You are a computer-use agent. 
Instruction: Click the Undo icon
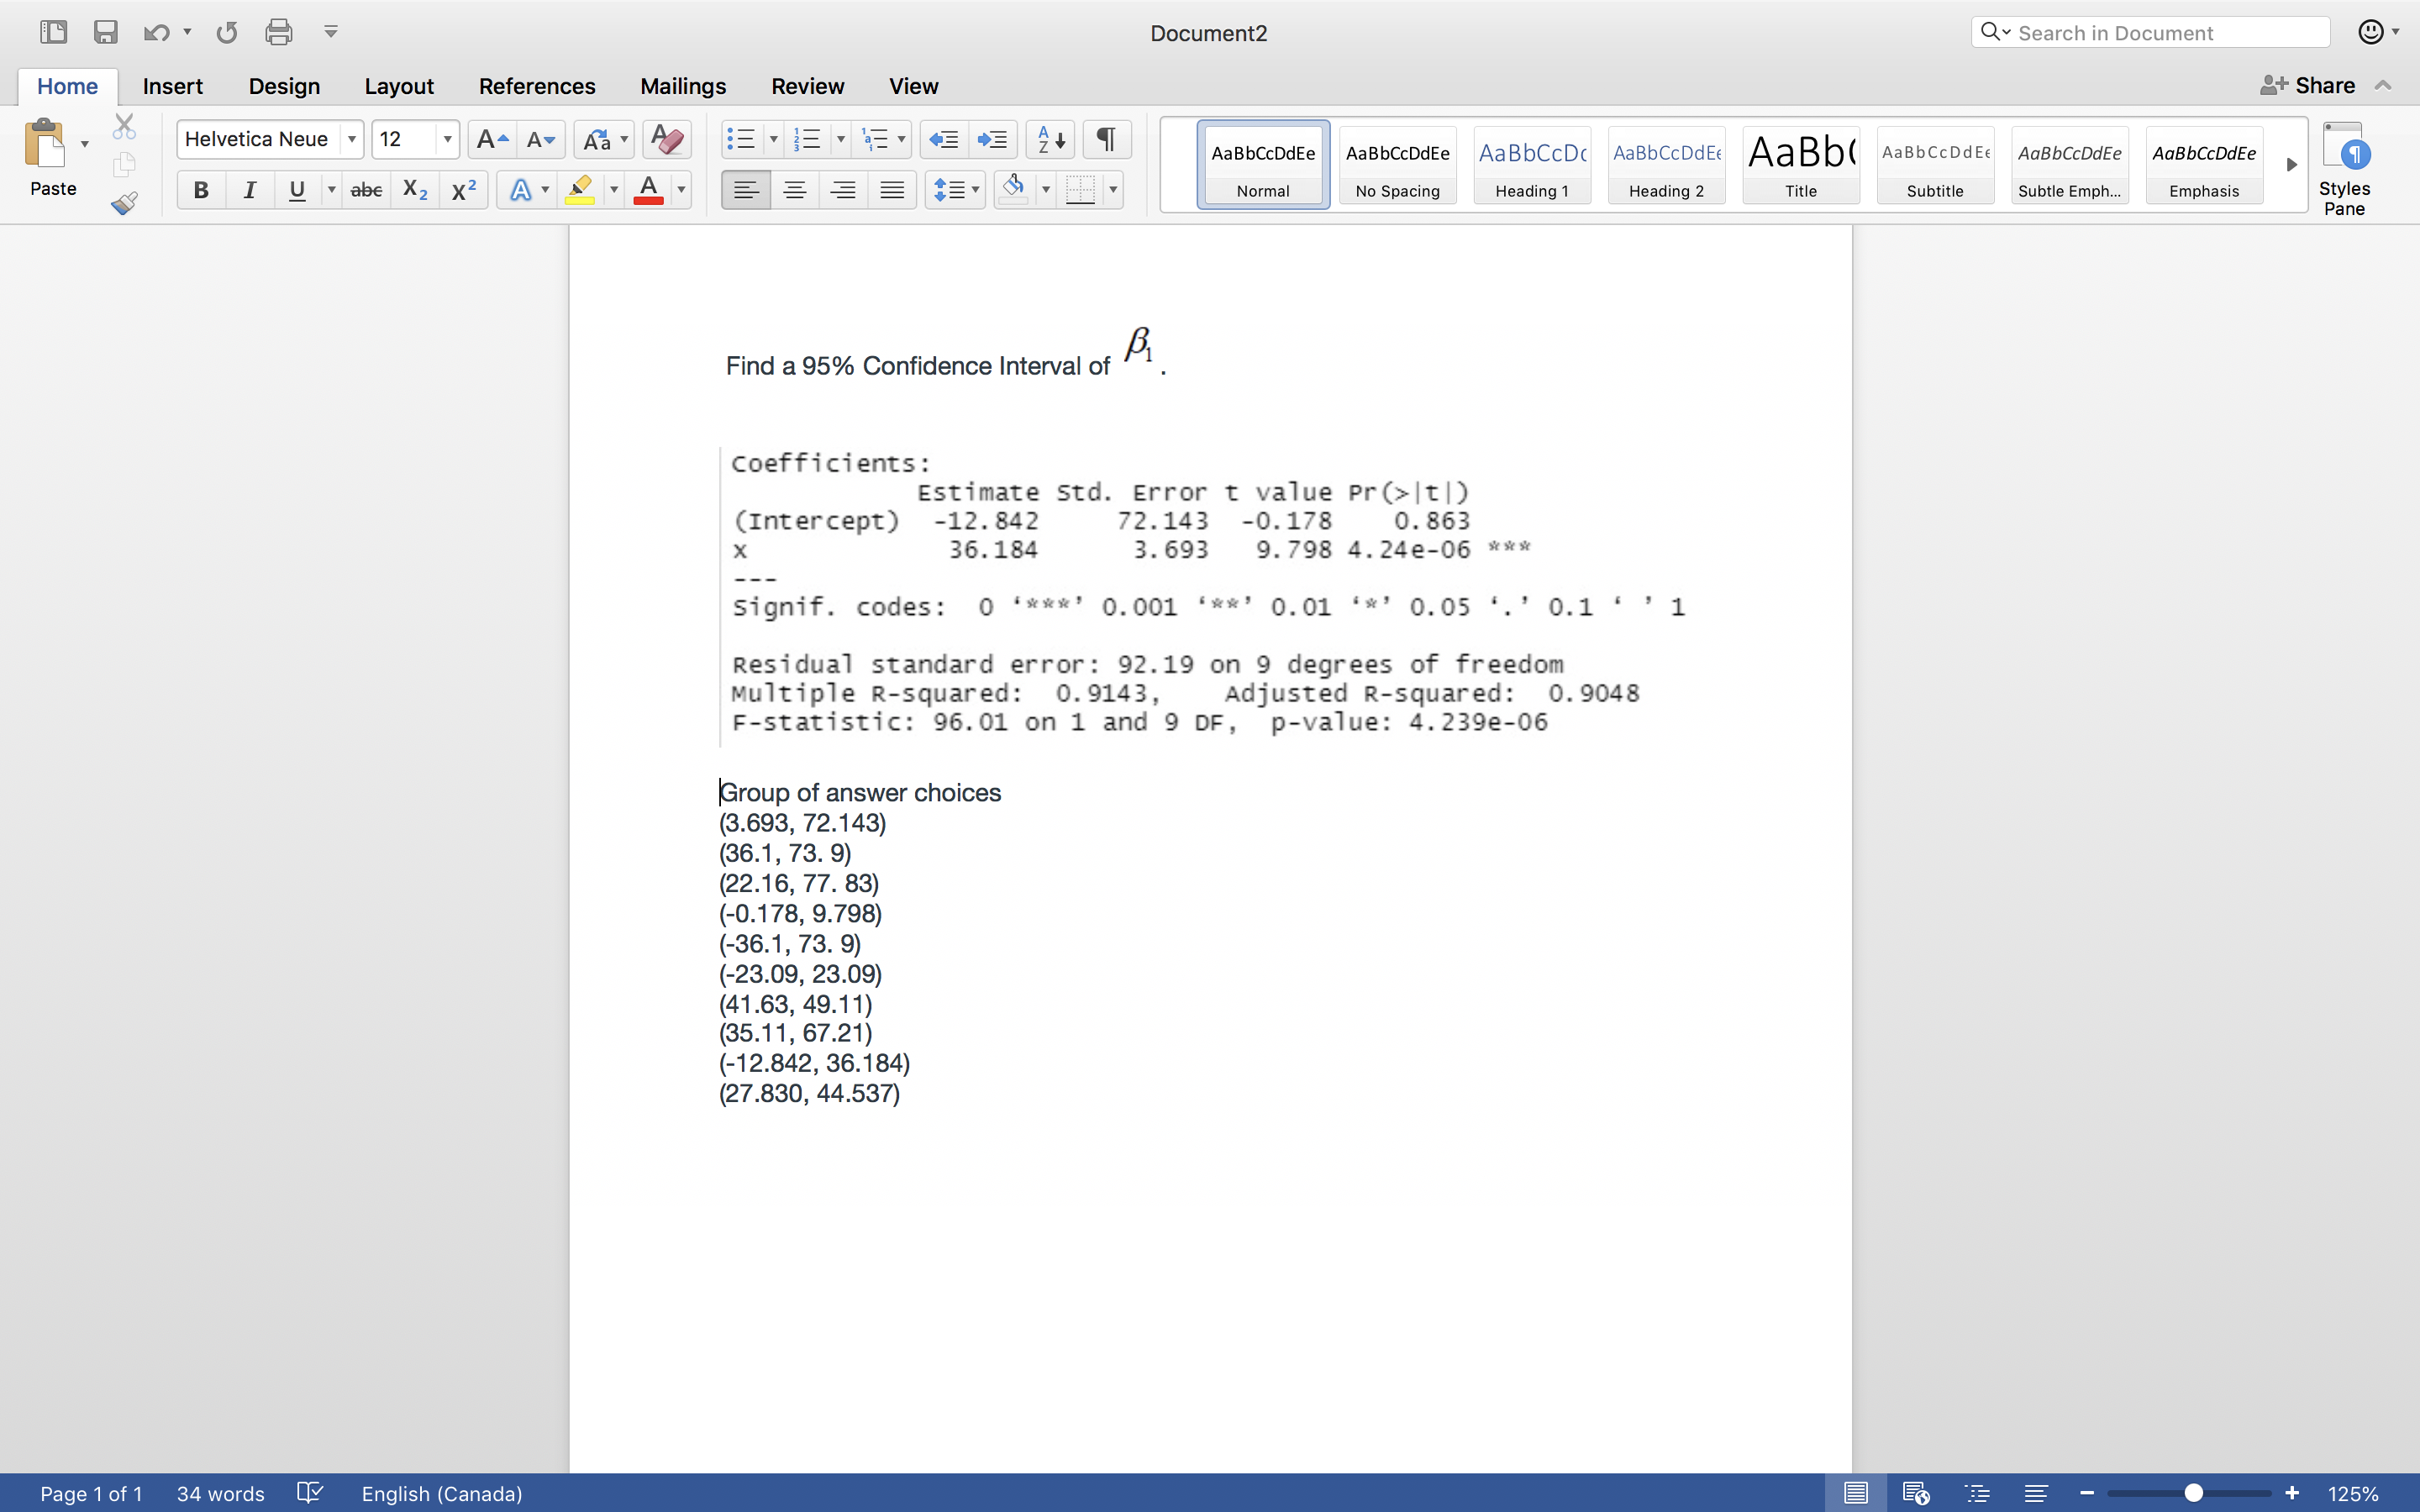point(157,32)
